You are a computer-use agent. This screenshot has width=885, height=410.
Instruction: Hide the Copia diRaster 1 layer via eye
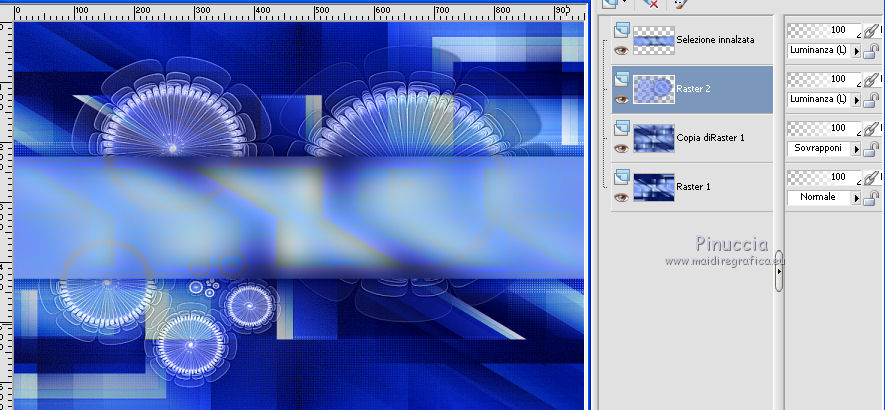point(621,148)
